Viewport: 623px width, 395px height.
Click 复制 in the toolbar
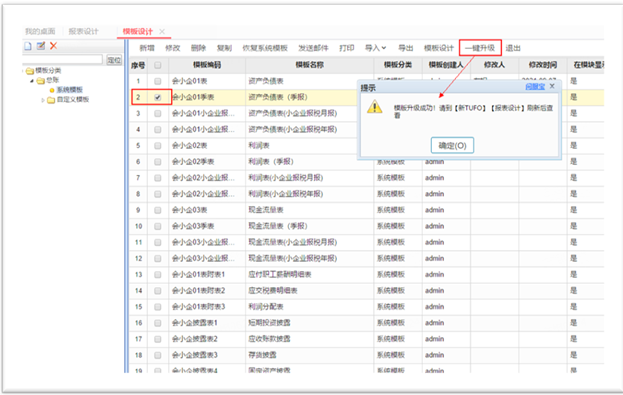[224, 48]
